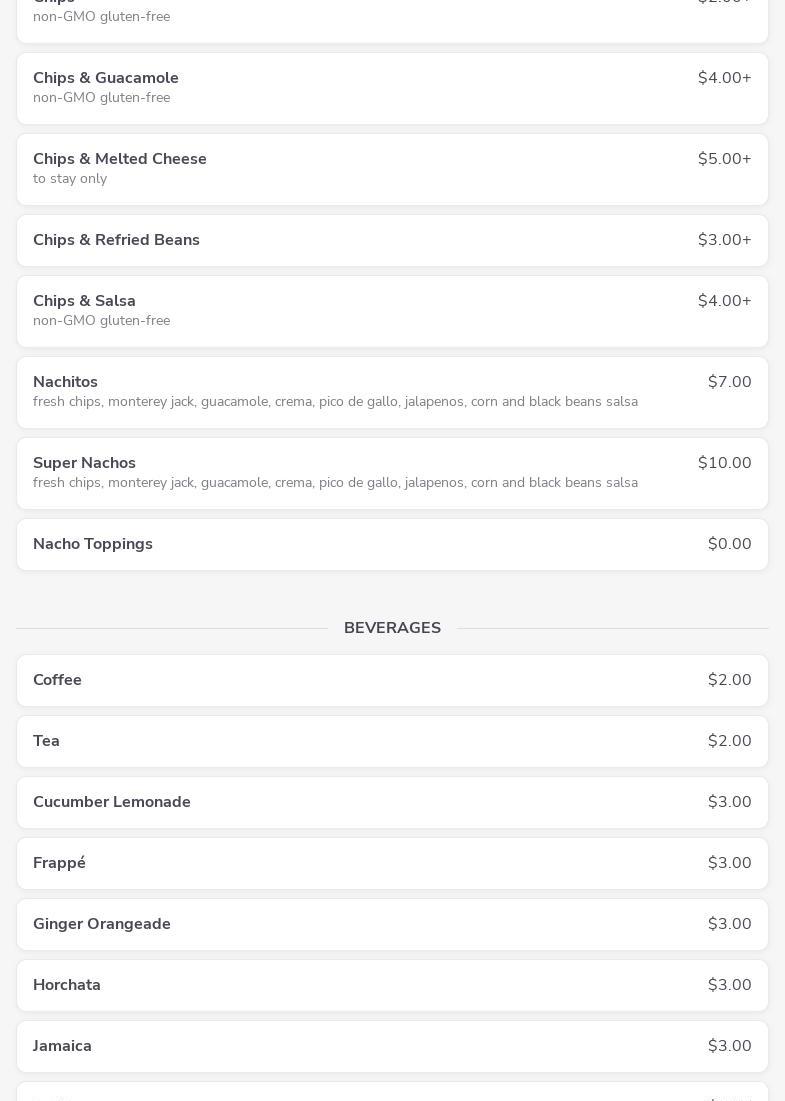Add Chips & Salsa to the order
This screenshot has height=1101, width=785.
click(84, 301)
